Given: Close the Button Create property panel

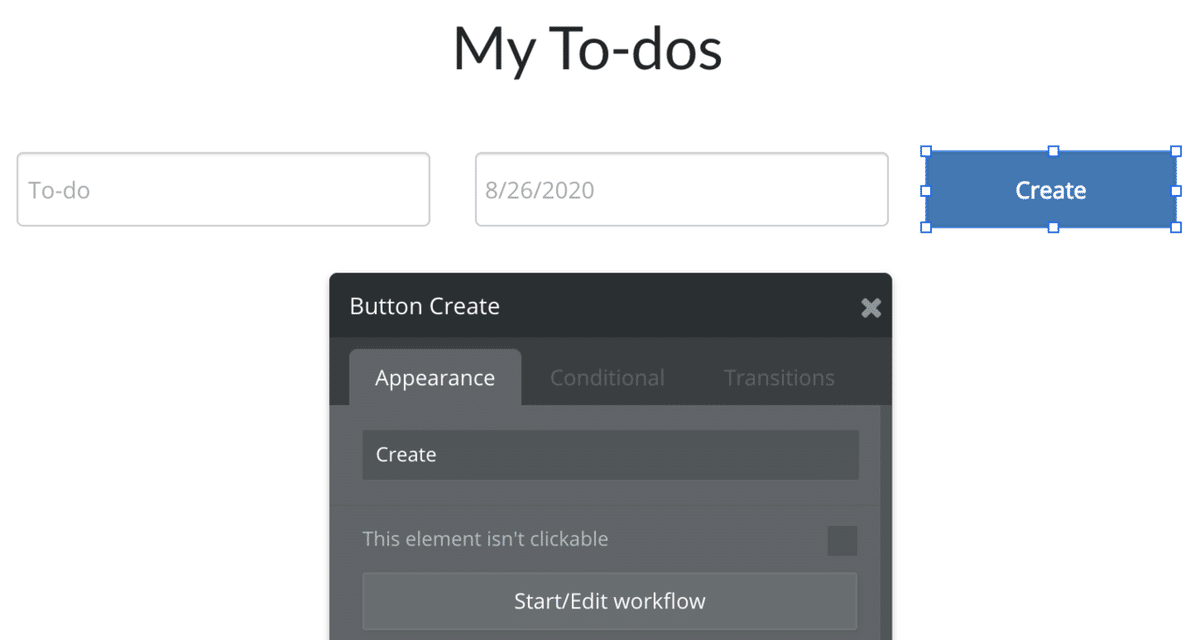Looking at the screenshot, I should click(871, 308).
